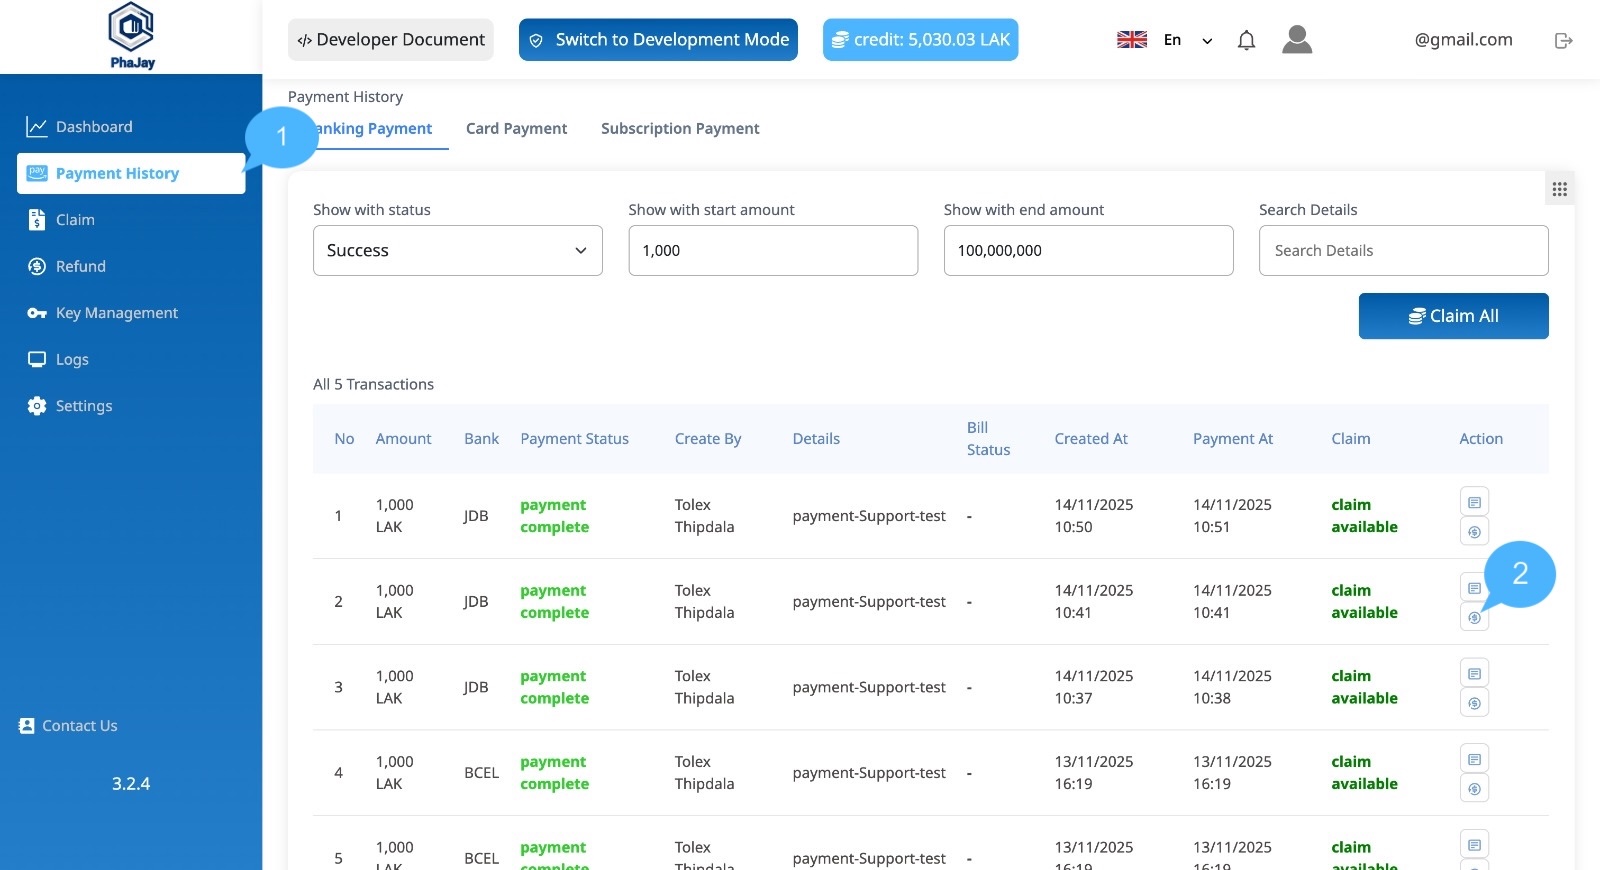Expand the Show with status dropdown
This screenshot has width=1600, height=870.
pos(457,250)
